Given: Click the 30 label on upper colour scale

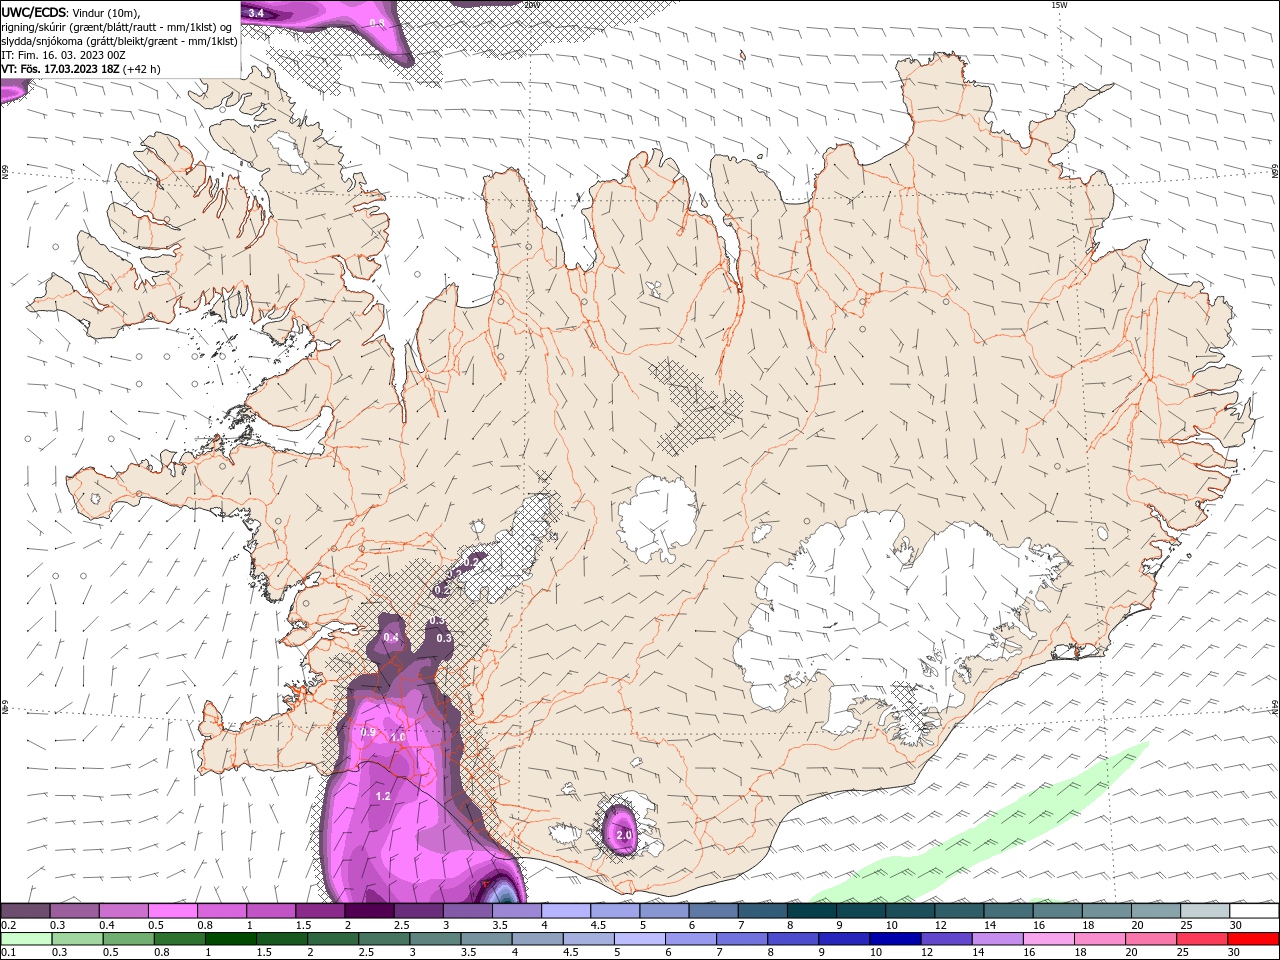Looking at the screenshot, I should tap(1236, 925).
